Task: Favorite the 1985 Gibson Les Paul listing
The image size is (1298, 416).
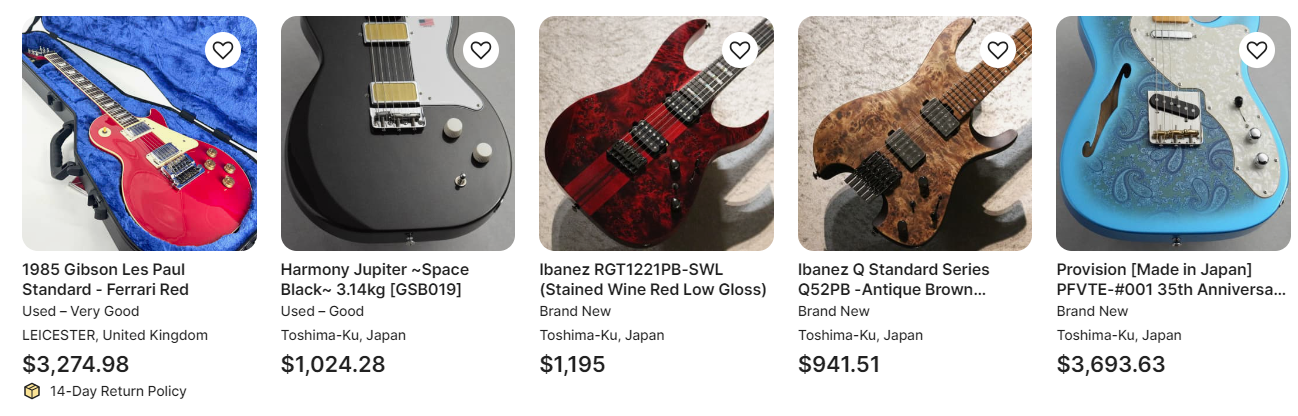Action: tap(223, 50)
